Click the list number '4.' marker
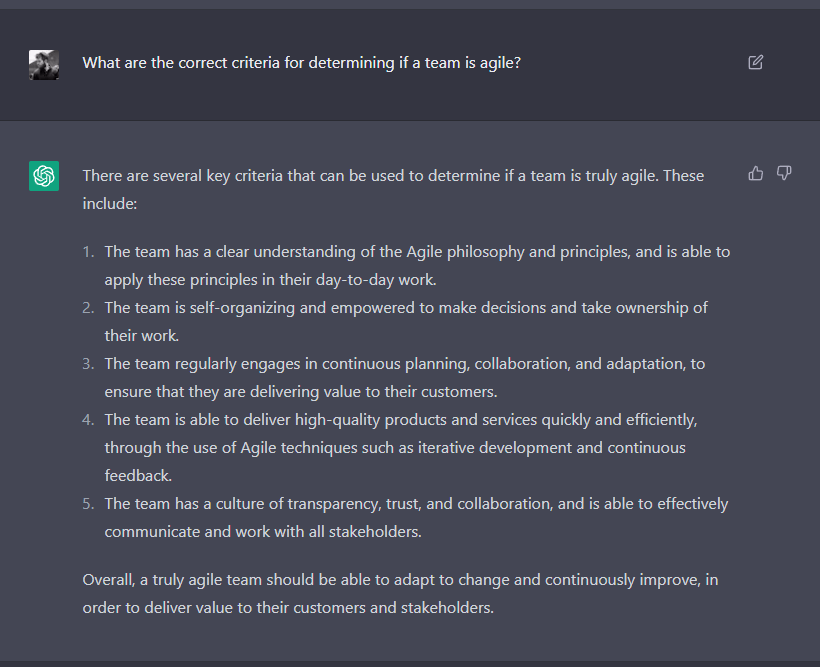820x667 pixels. point(89,420)
